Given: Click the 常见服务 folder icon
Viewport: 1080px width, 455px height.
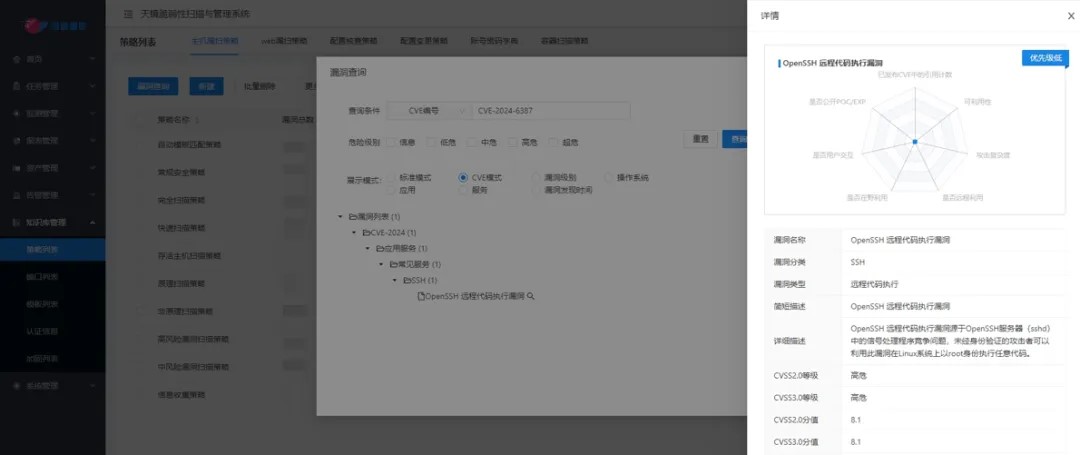Looking at the screenshot, I should (x=393, y=264).
